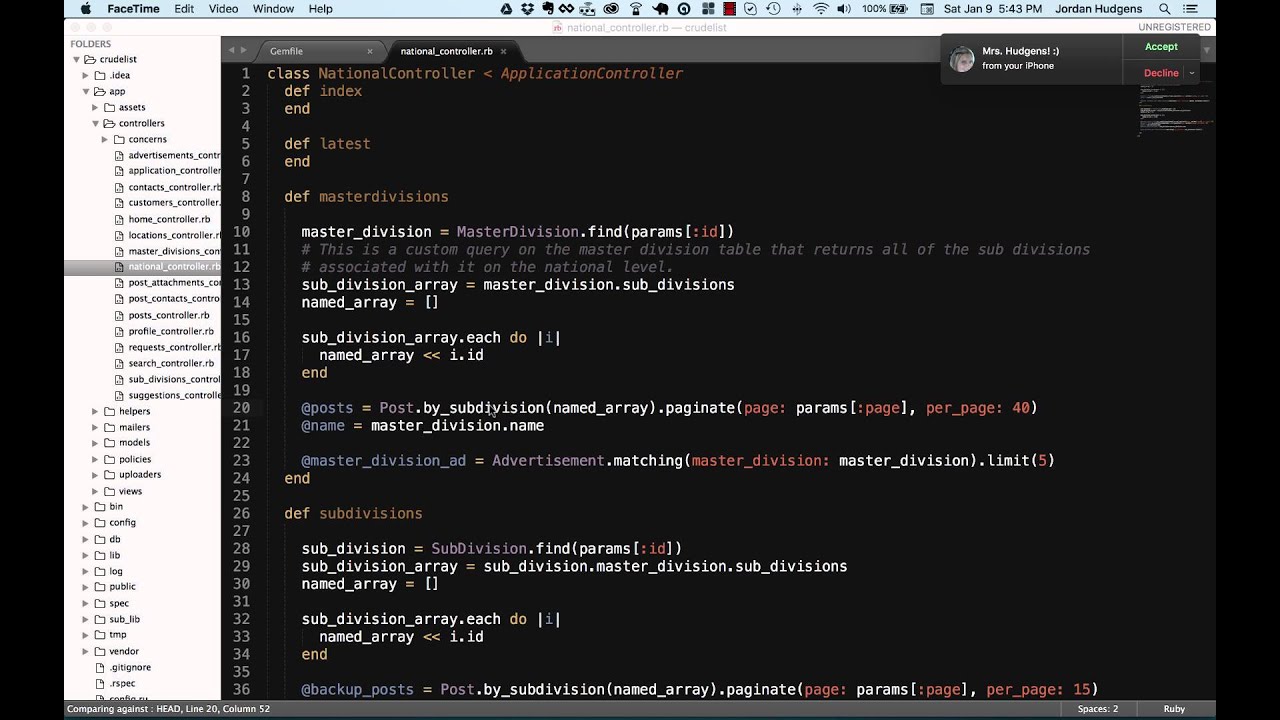Open Evernote elephant menu bar icon
The height and width of the screenshot is (720, 1280).
pyautogui.click(x=548, y=9)
